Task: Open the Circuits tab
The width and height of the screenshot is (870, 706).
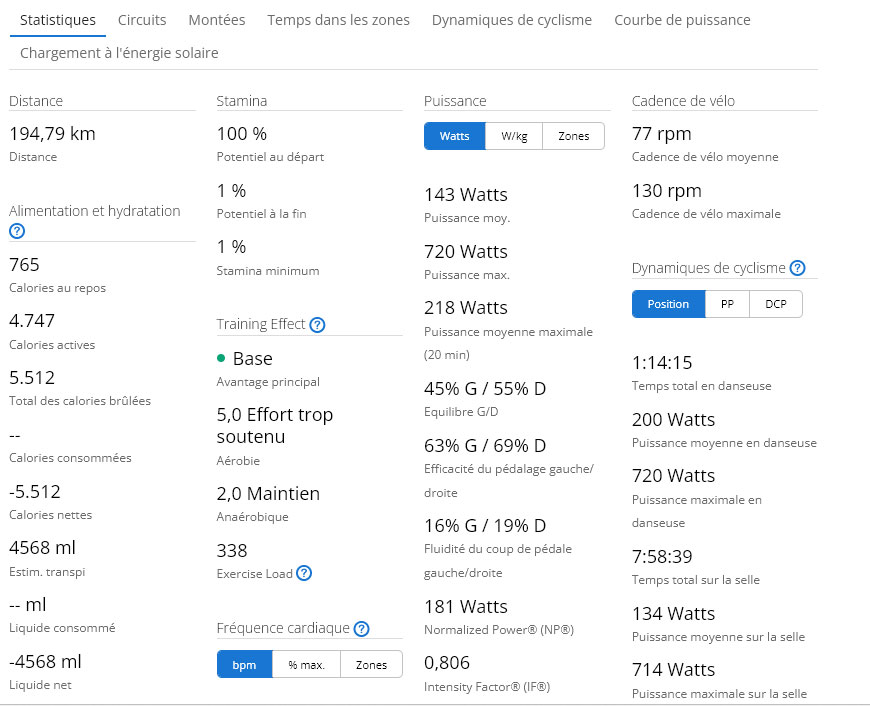Action: click(x=142, y=20)
